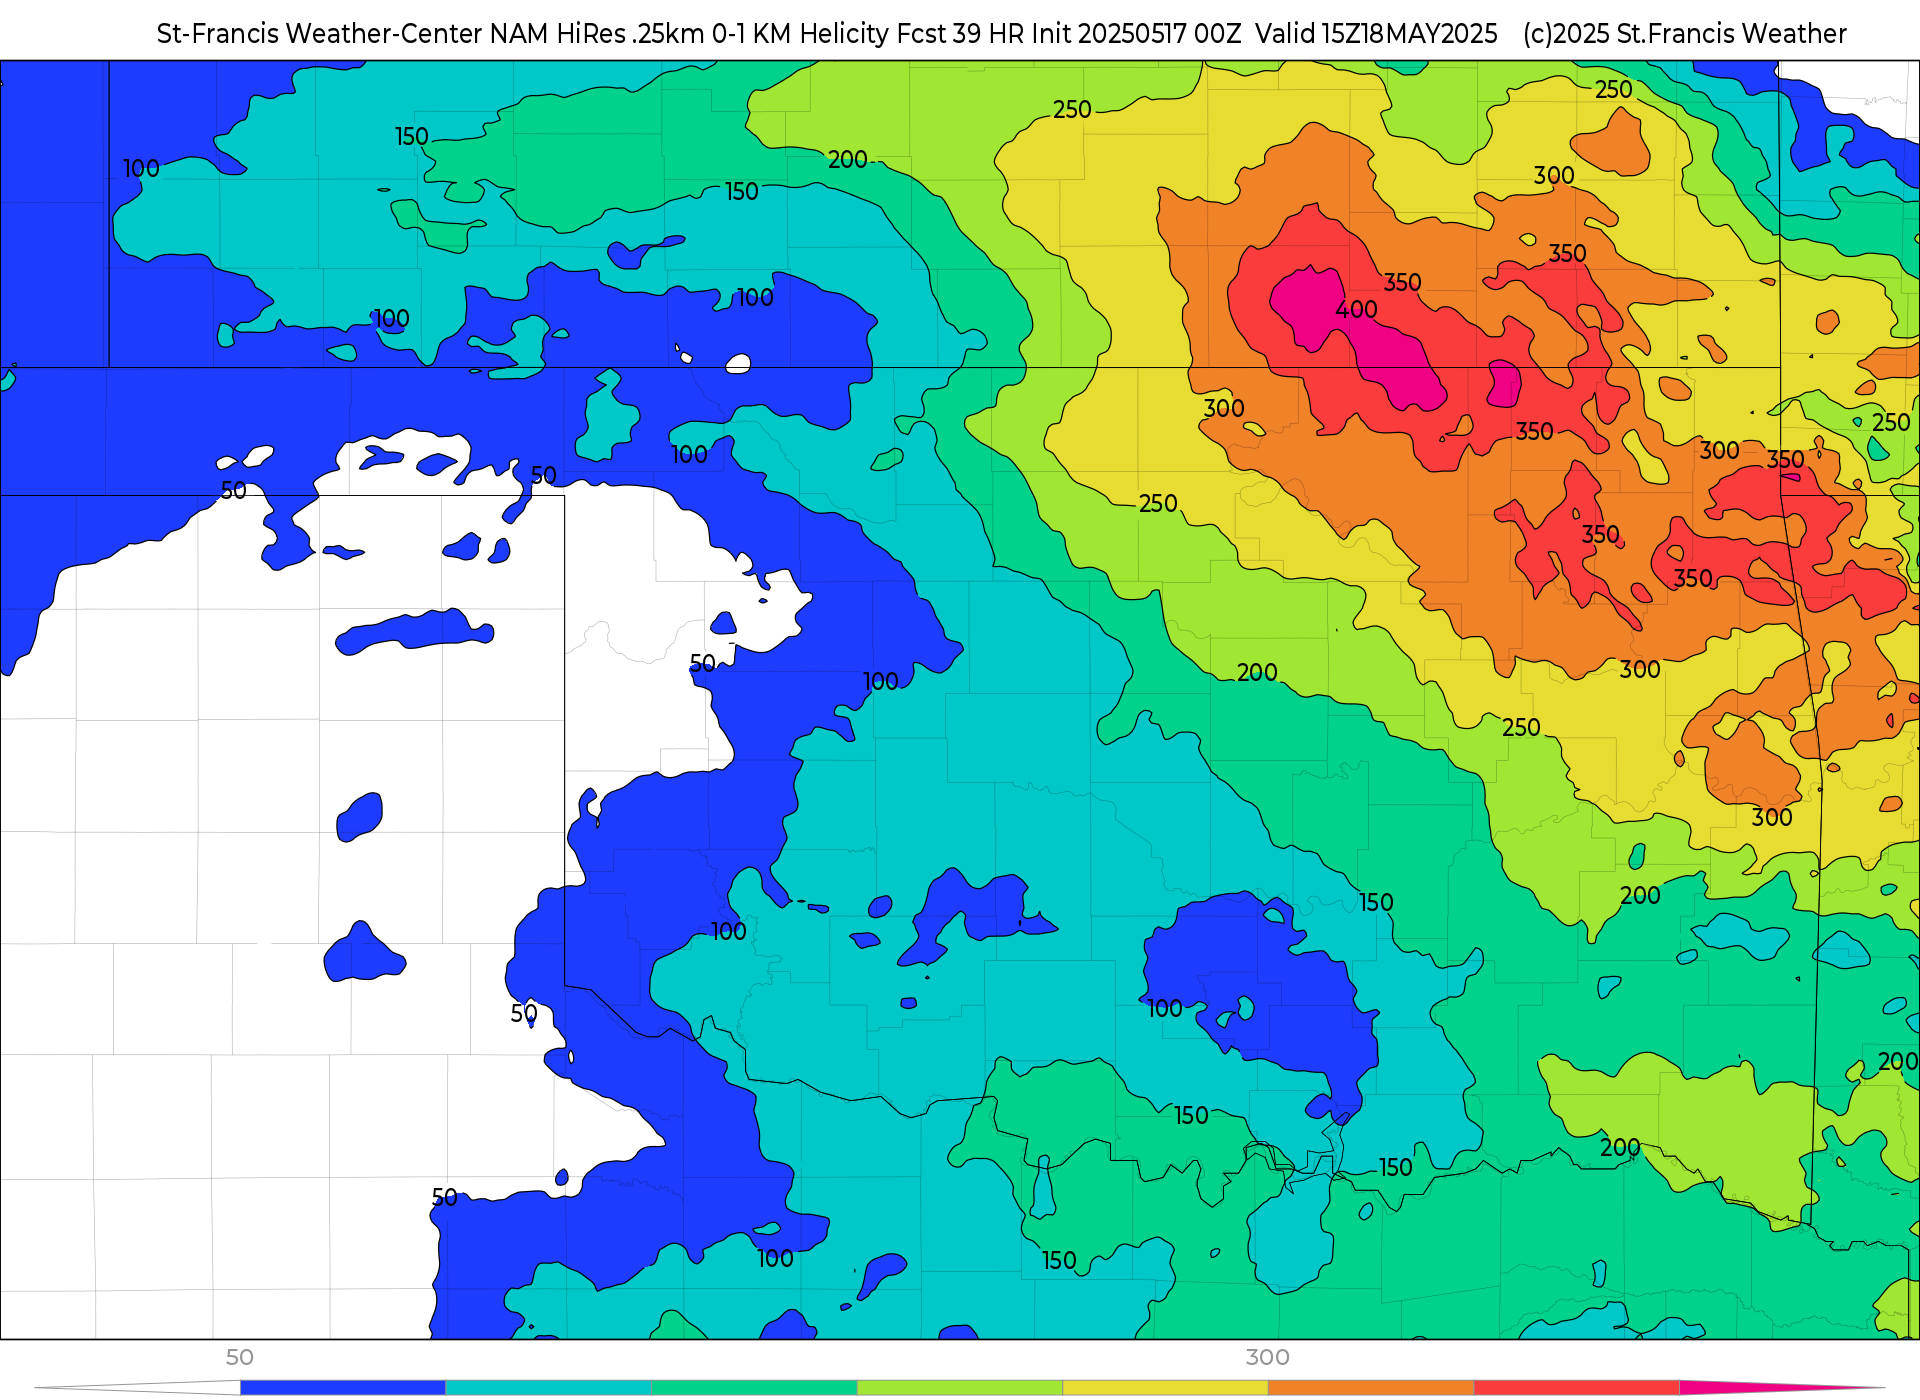Screen dimensions: 1920x1400
Task: Click the color bar tick label 300
Action: point(1267,1358)
